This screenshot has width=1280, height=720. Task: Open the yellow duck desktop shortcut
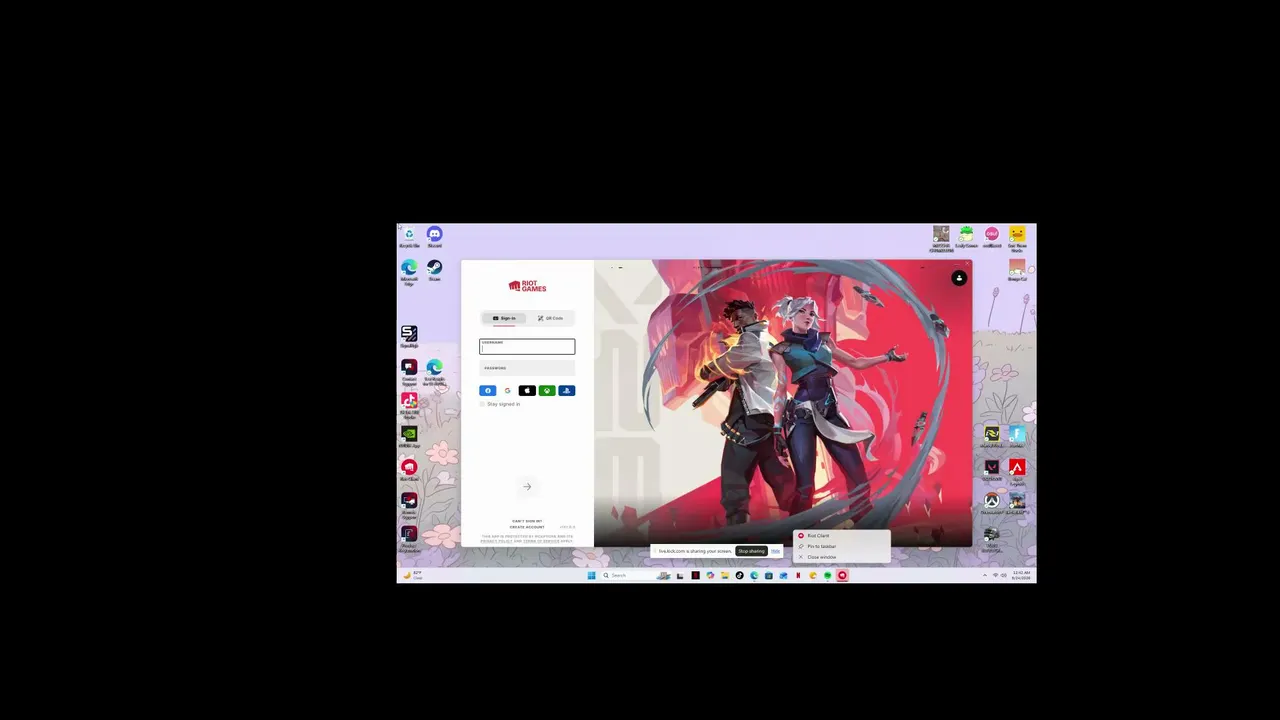1016,238
